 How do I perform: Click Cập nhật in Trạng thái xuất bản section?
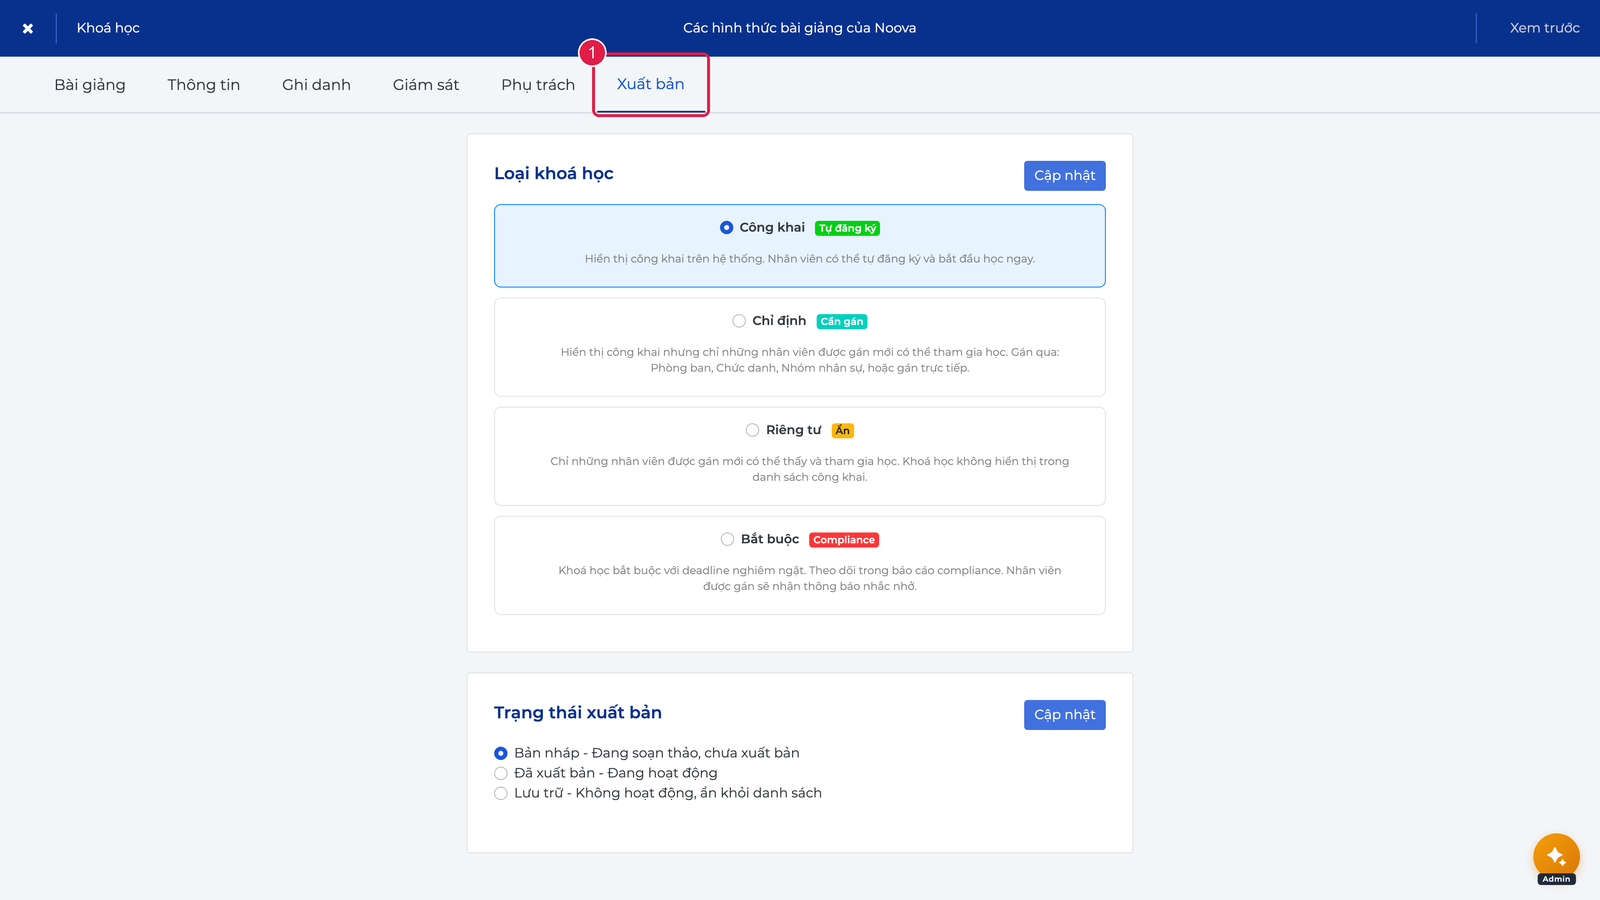pos(1065,715)
